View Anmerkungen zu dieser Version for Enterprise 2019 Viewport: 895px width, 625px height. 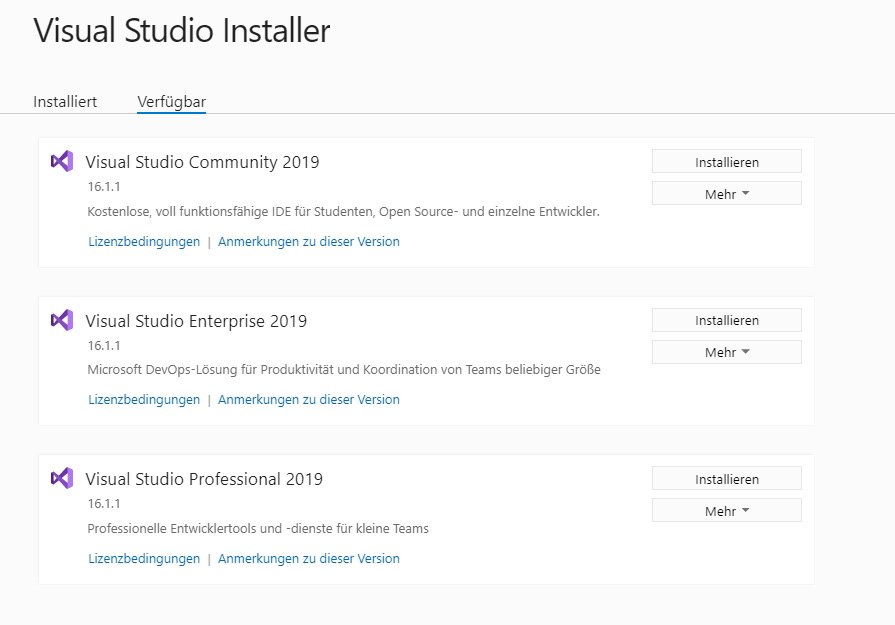click(307, 399)
